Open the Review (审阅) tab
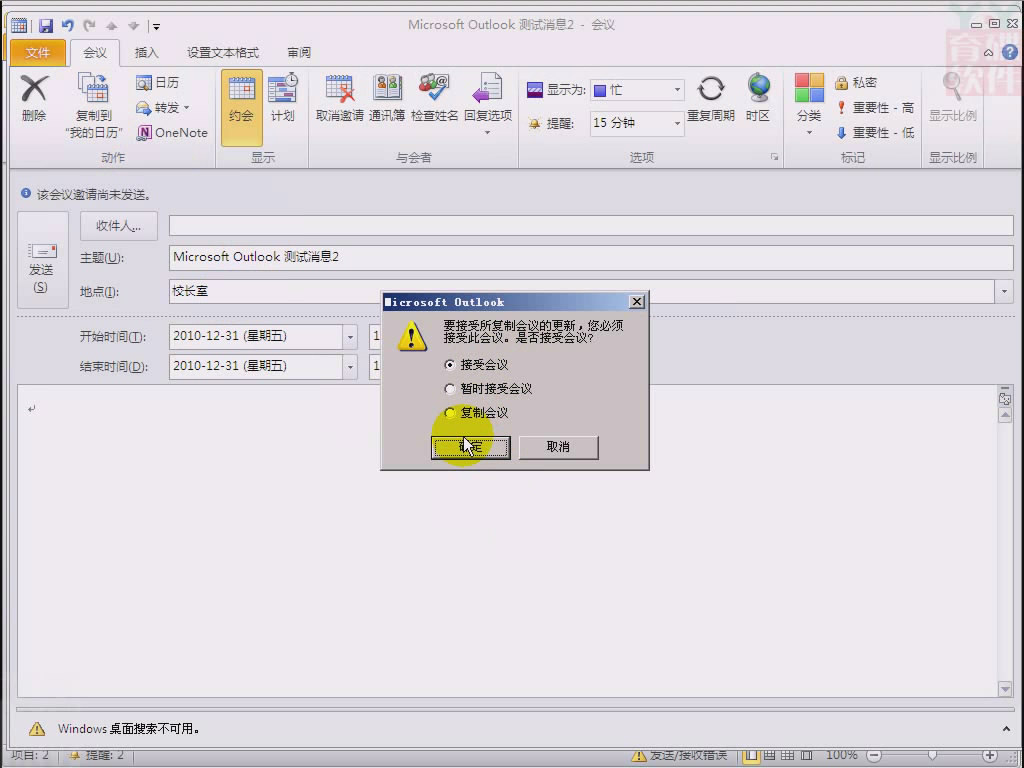This screenshot has width=1024, height=768. [x=299, y=53]
